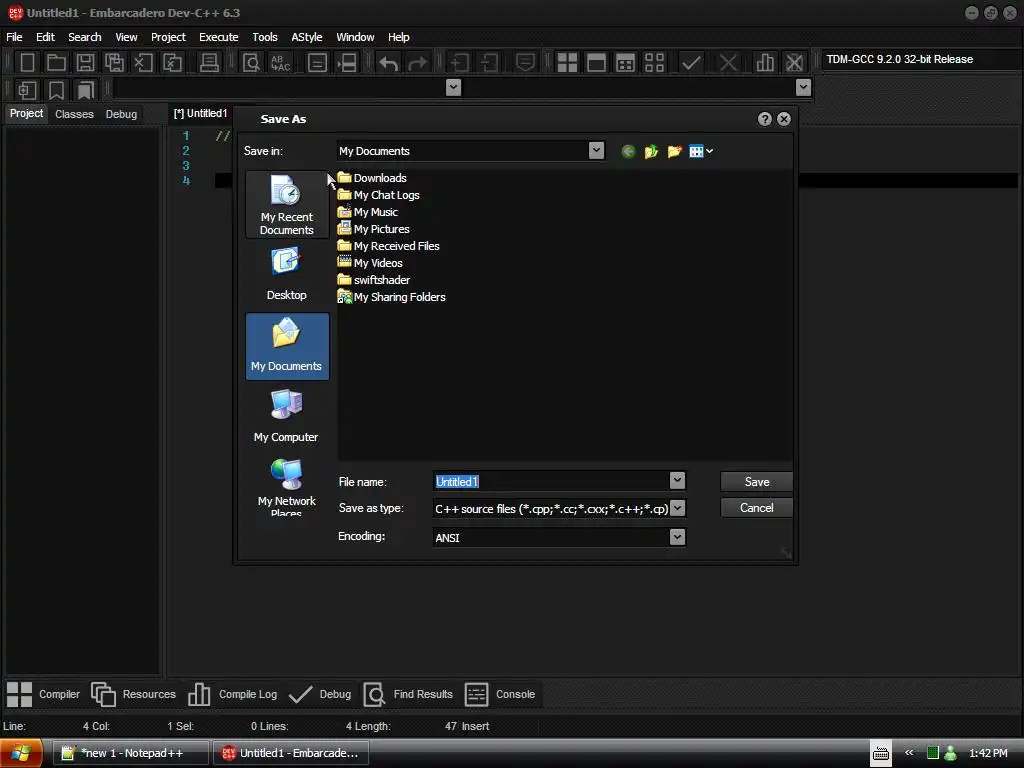Expand the Save as type dropdown arrow

[x=677, y=508]
